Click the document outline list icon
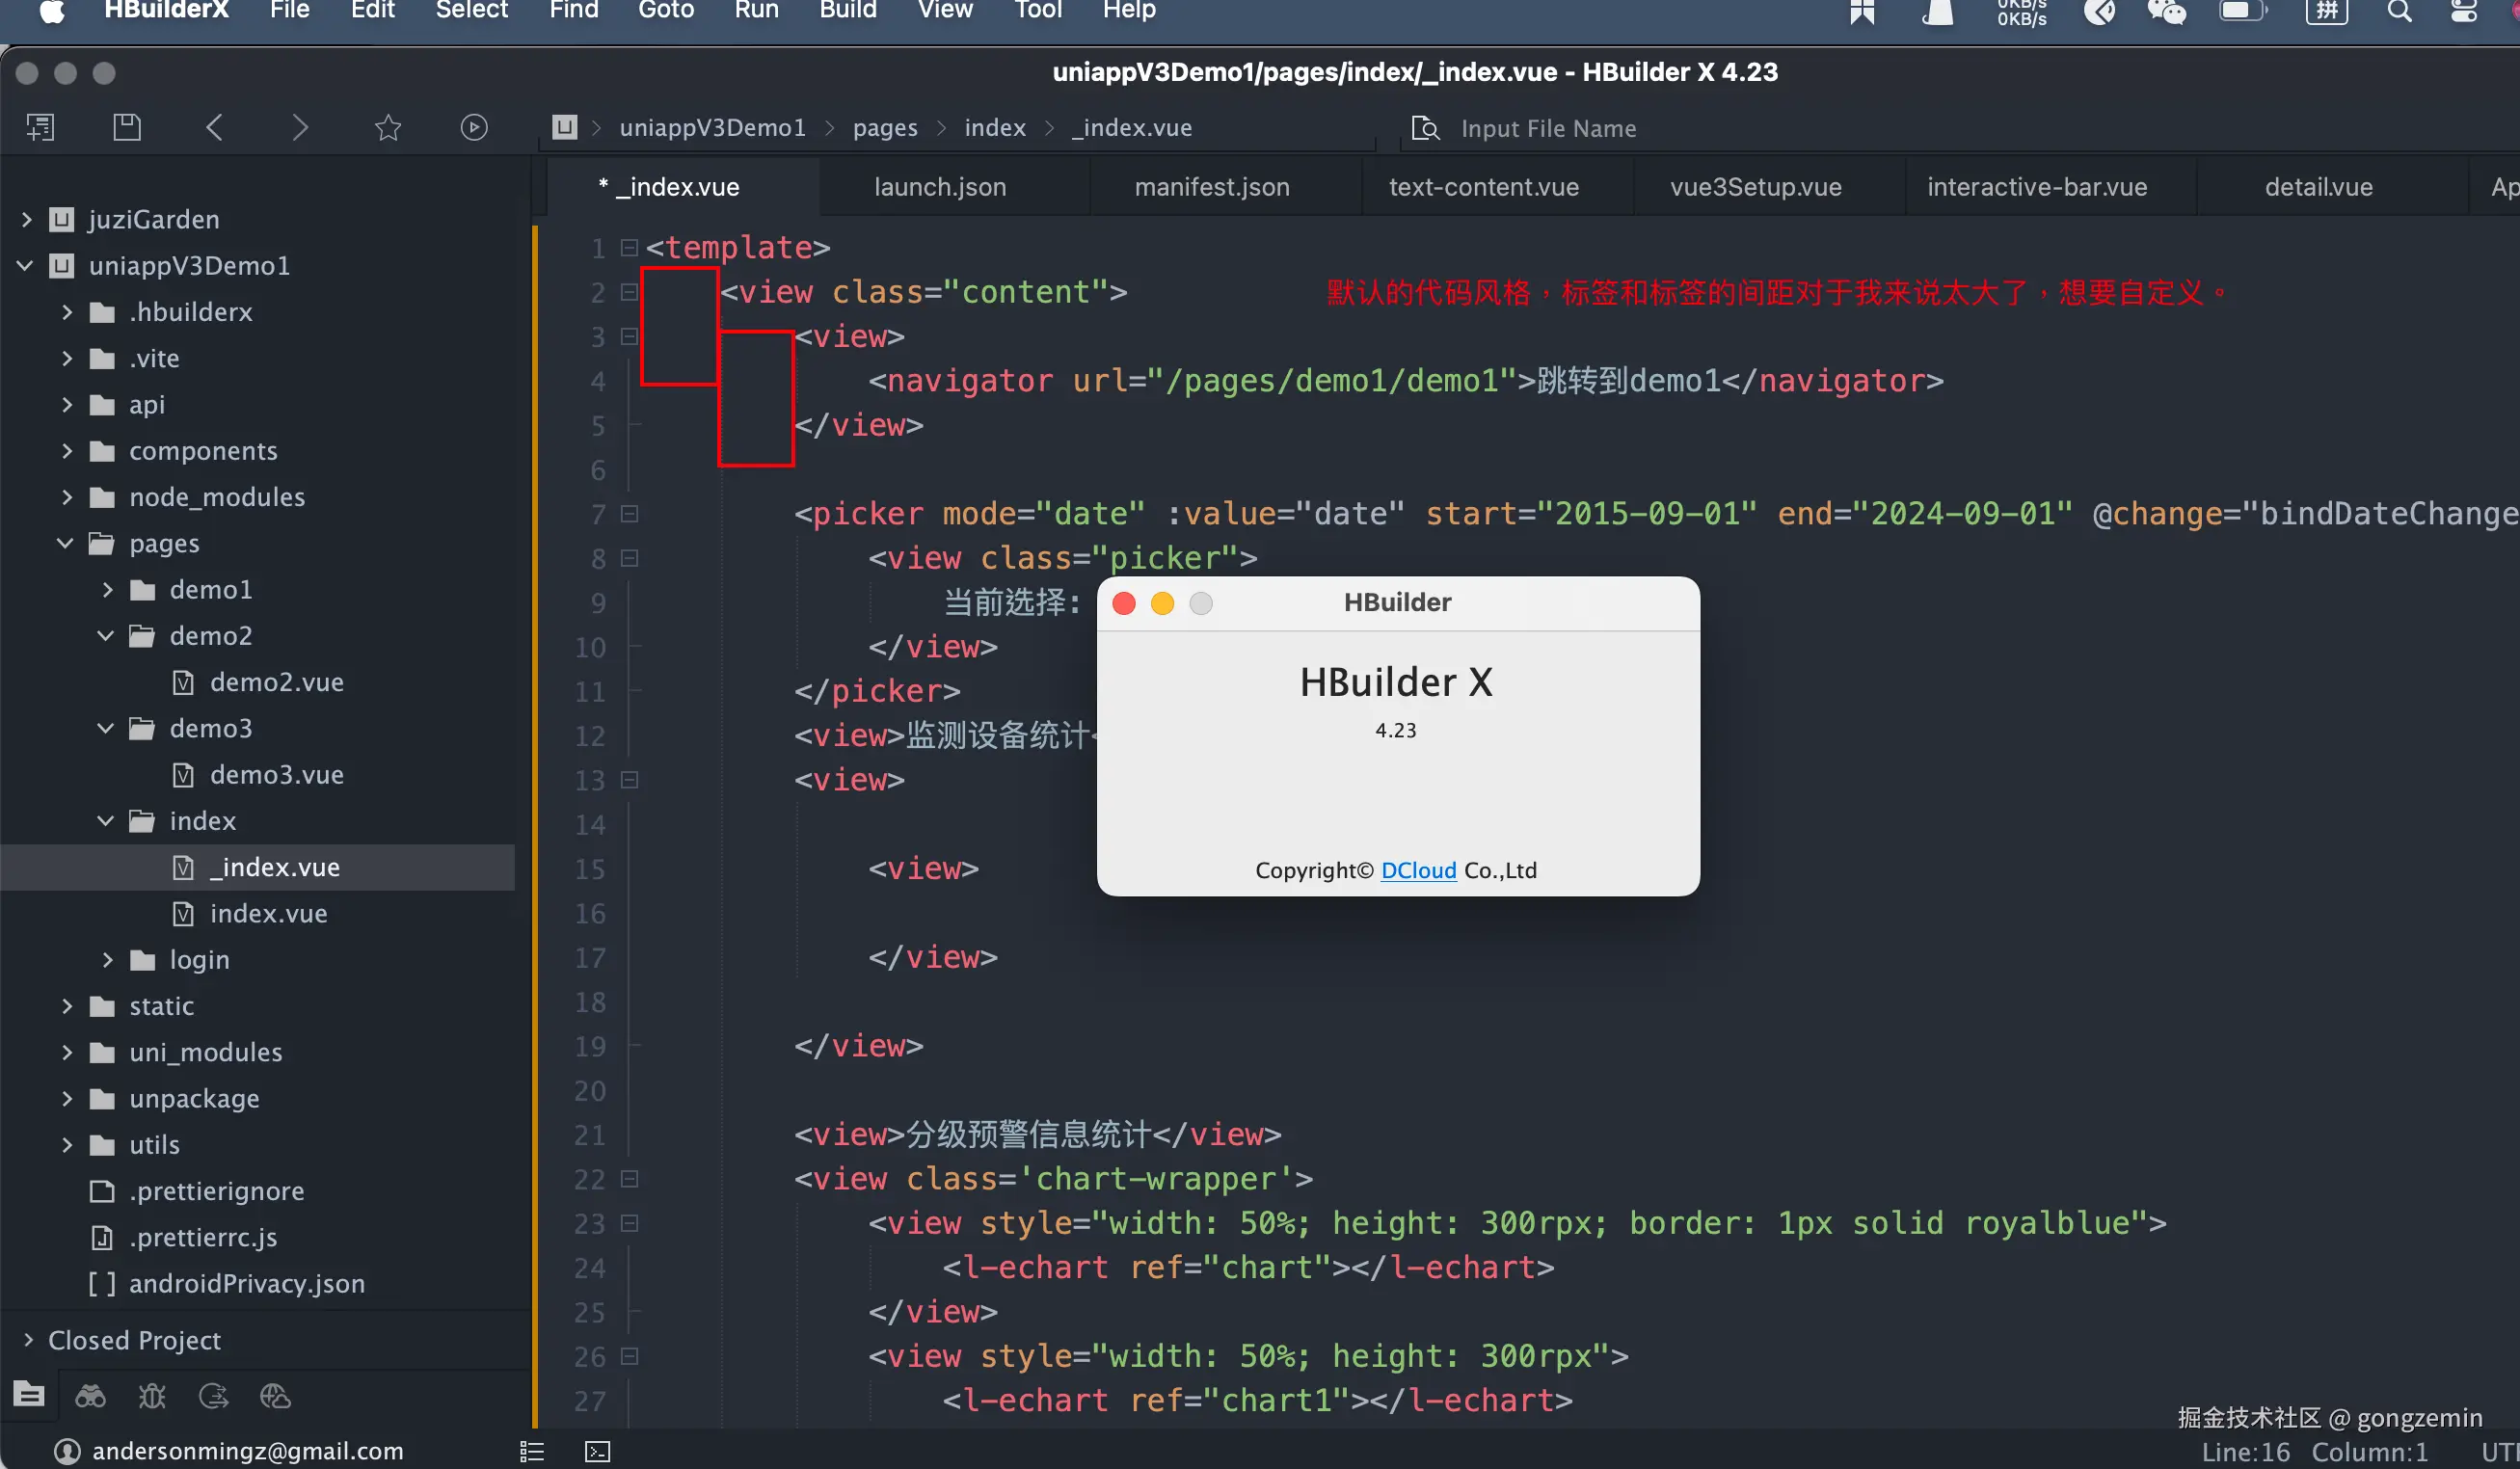 pyautogui.click(x=532, y=1451)
